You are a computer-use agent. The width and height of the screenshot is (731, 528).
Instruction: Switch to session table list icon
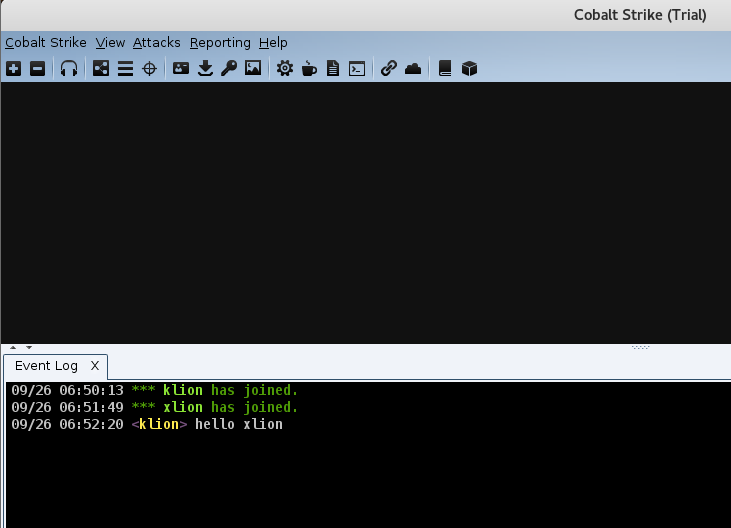tap(125, 69)
